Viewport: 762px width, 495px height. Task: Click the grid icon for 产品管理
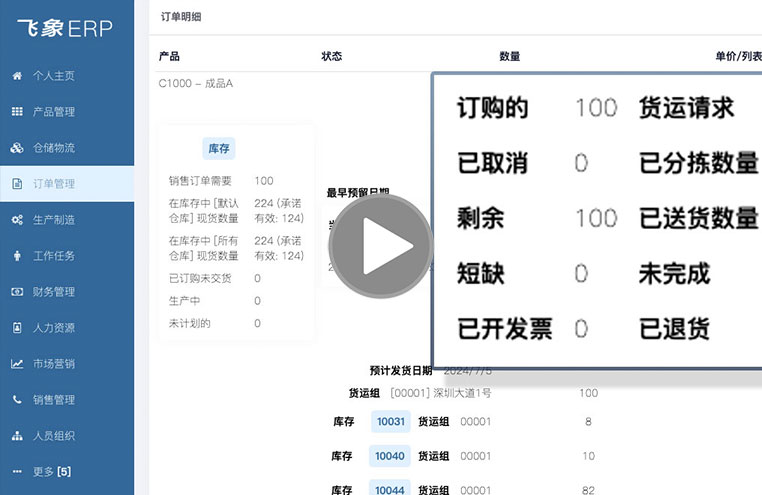(x=17, y=112)
